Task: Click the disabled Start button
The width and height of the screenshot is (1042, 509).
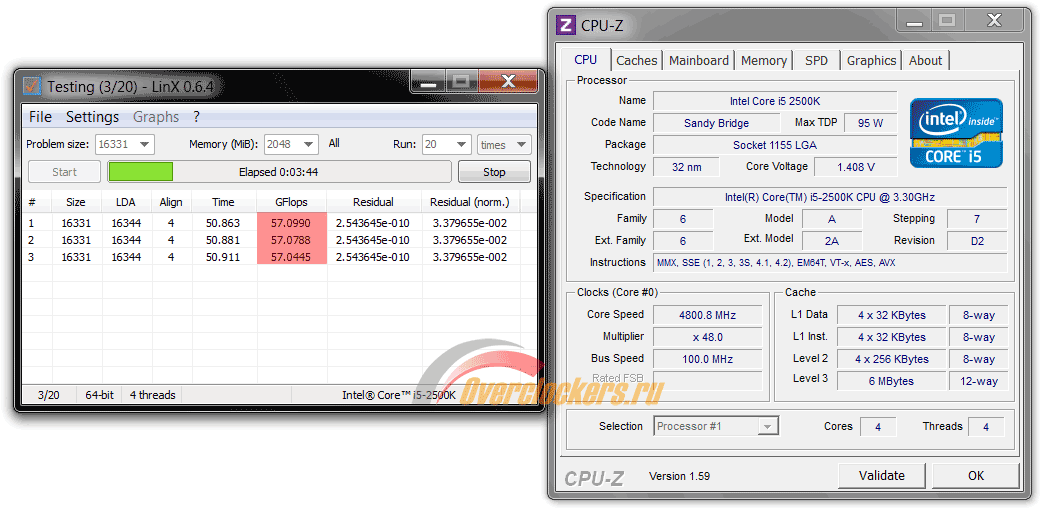Action: (x=64, y=172)
